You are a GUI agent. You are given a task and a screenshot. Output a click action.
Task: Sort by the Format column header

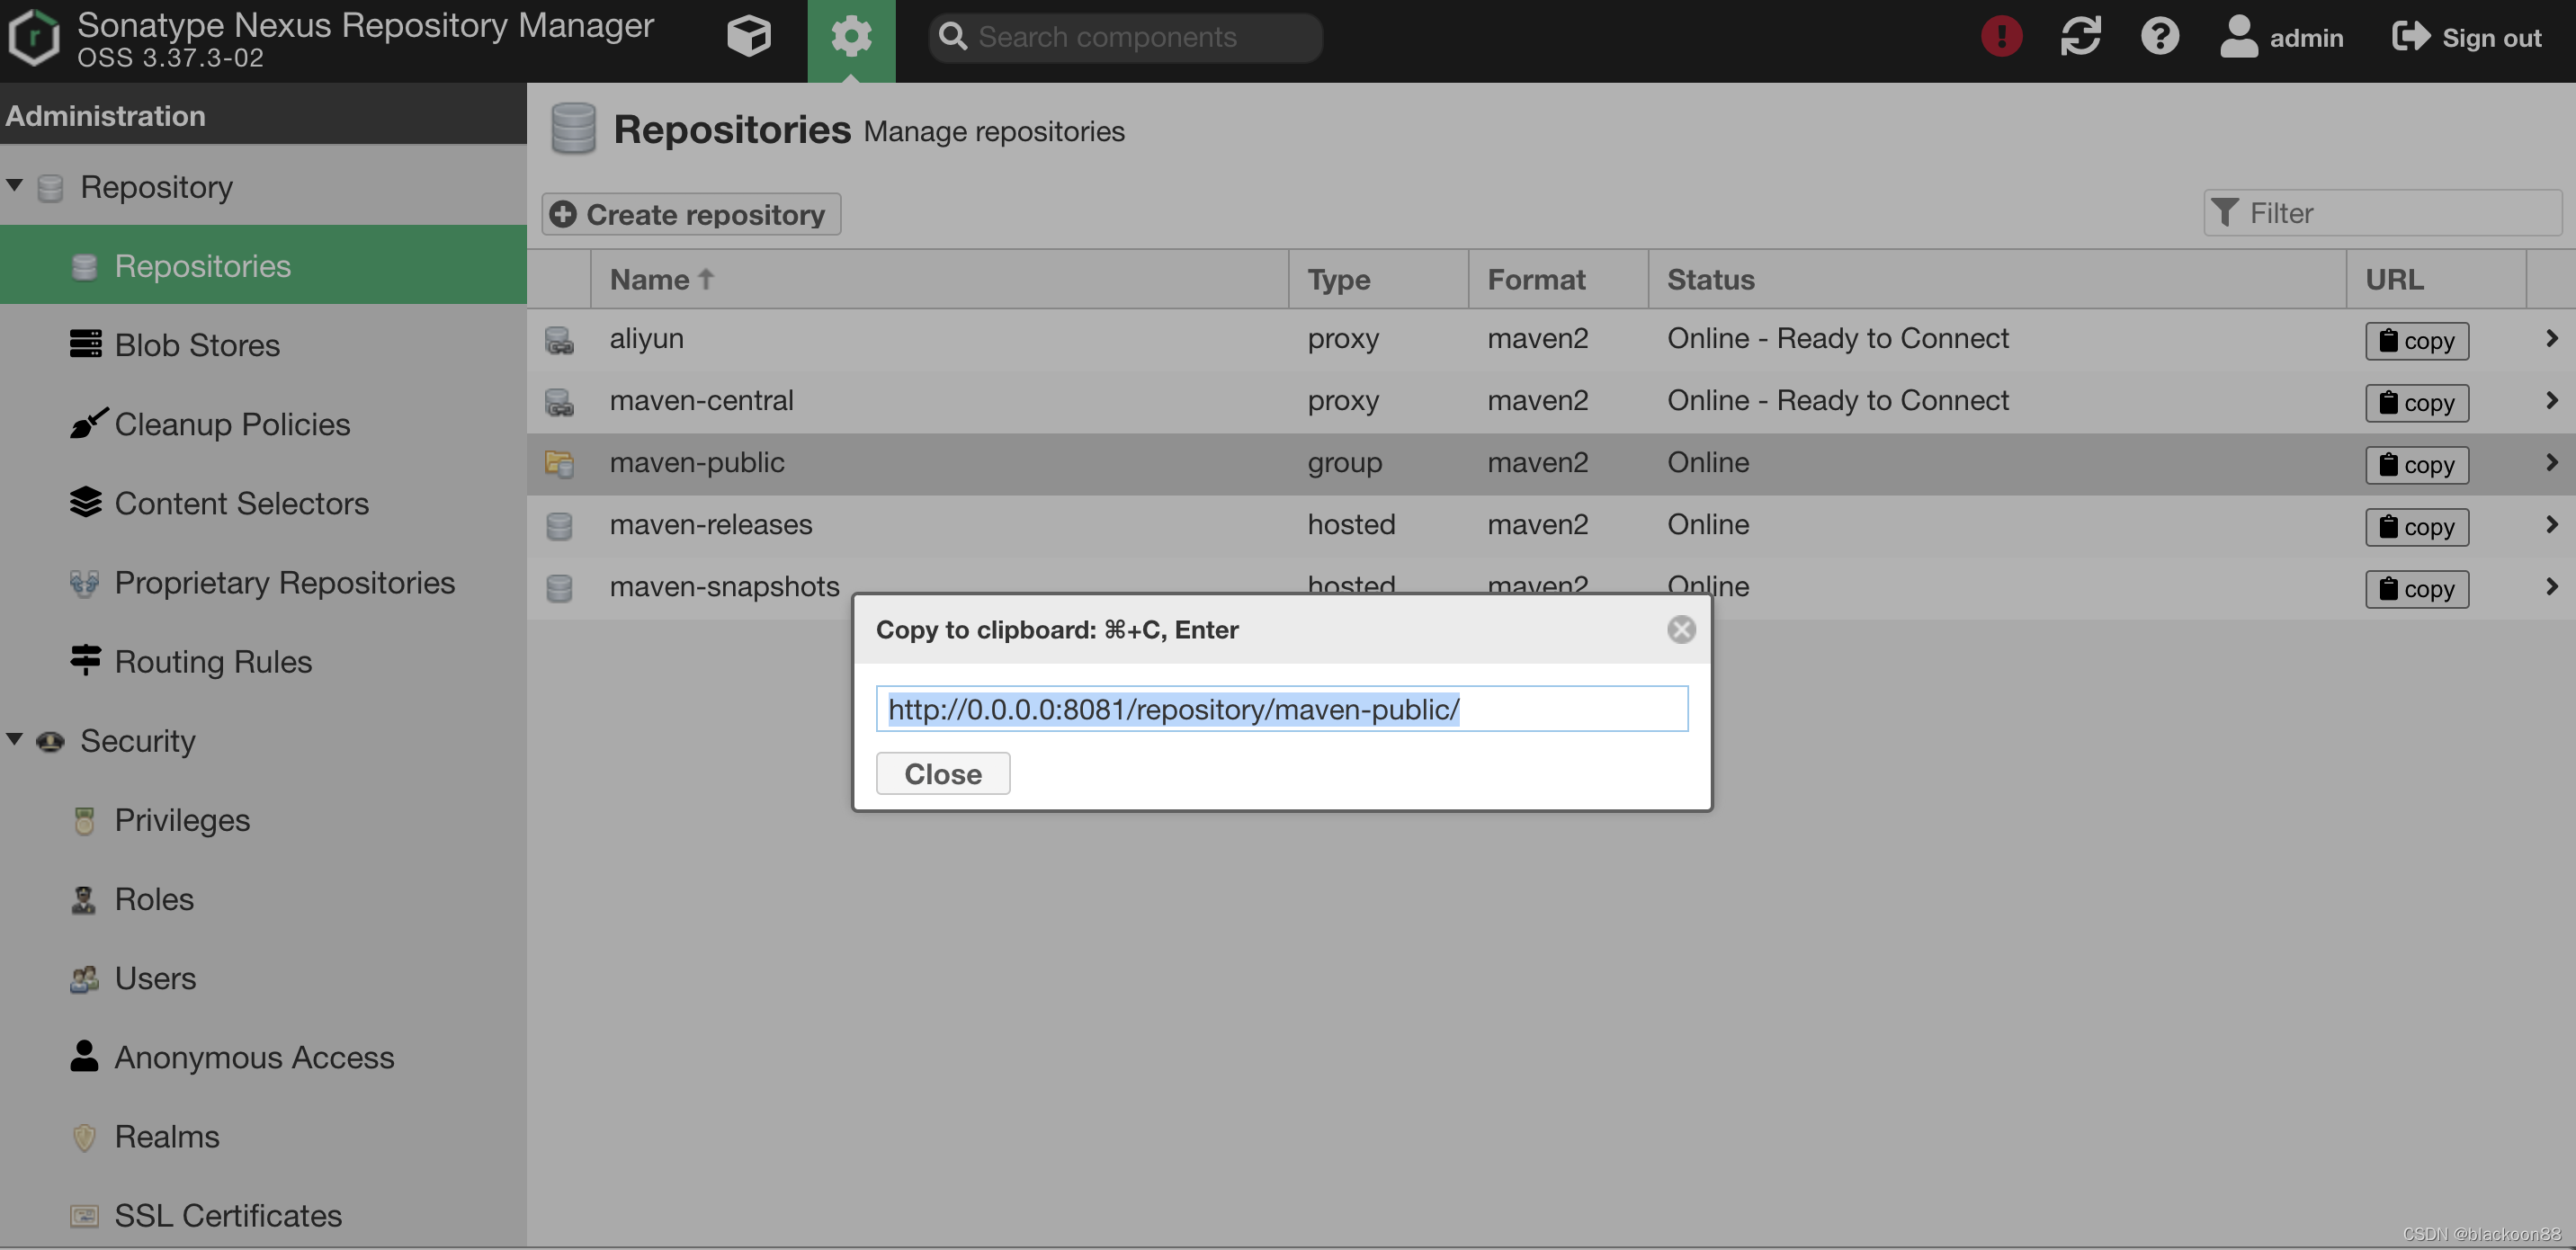[x=1558, y=279]
